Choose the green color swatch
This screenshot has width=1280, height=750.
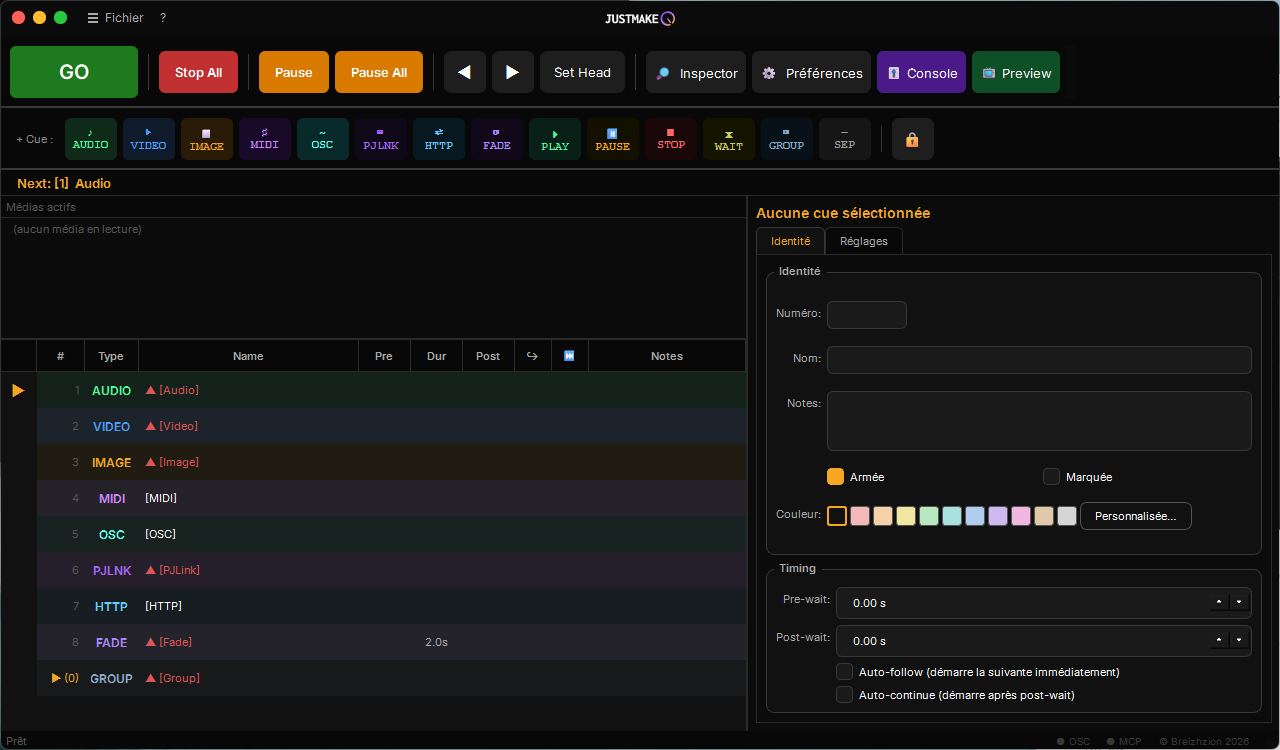coord(929,516)
